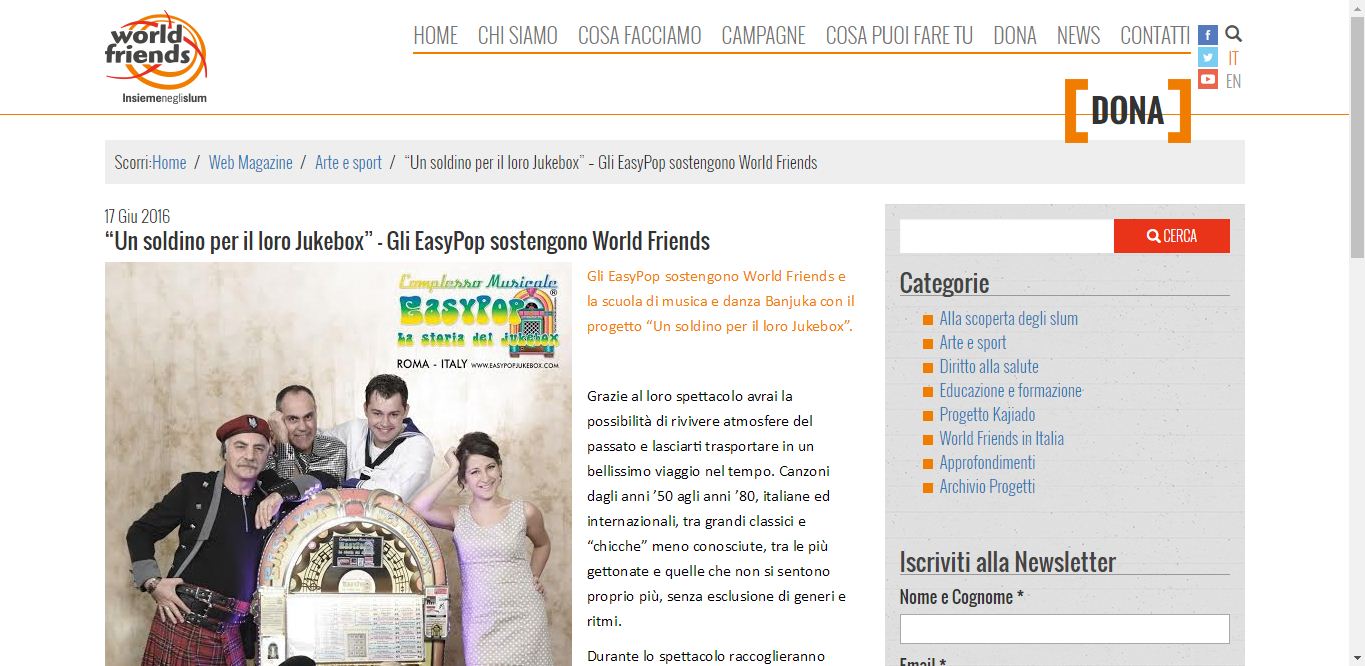1365x666 pixels.
Task: Select DONA in the navigation bar
Action: click(x=1015, y=35)
